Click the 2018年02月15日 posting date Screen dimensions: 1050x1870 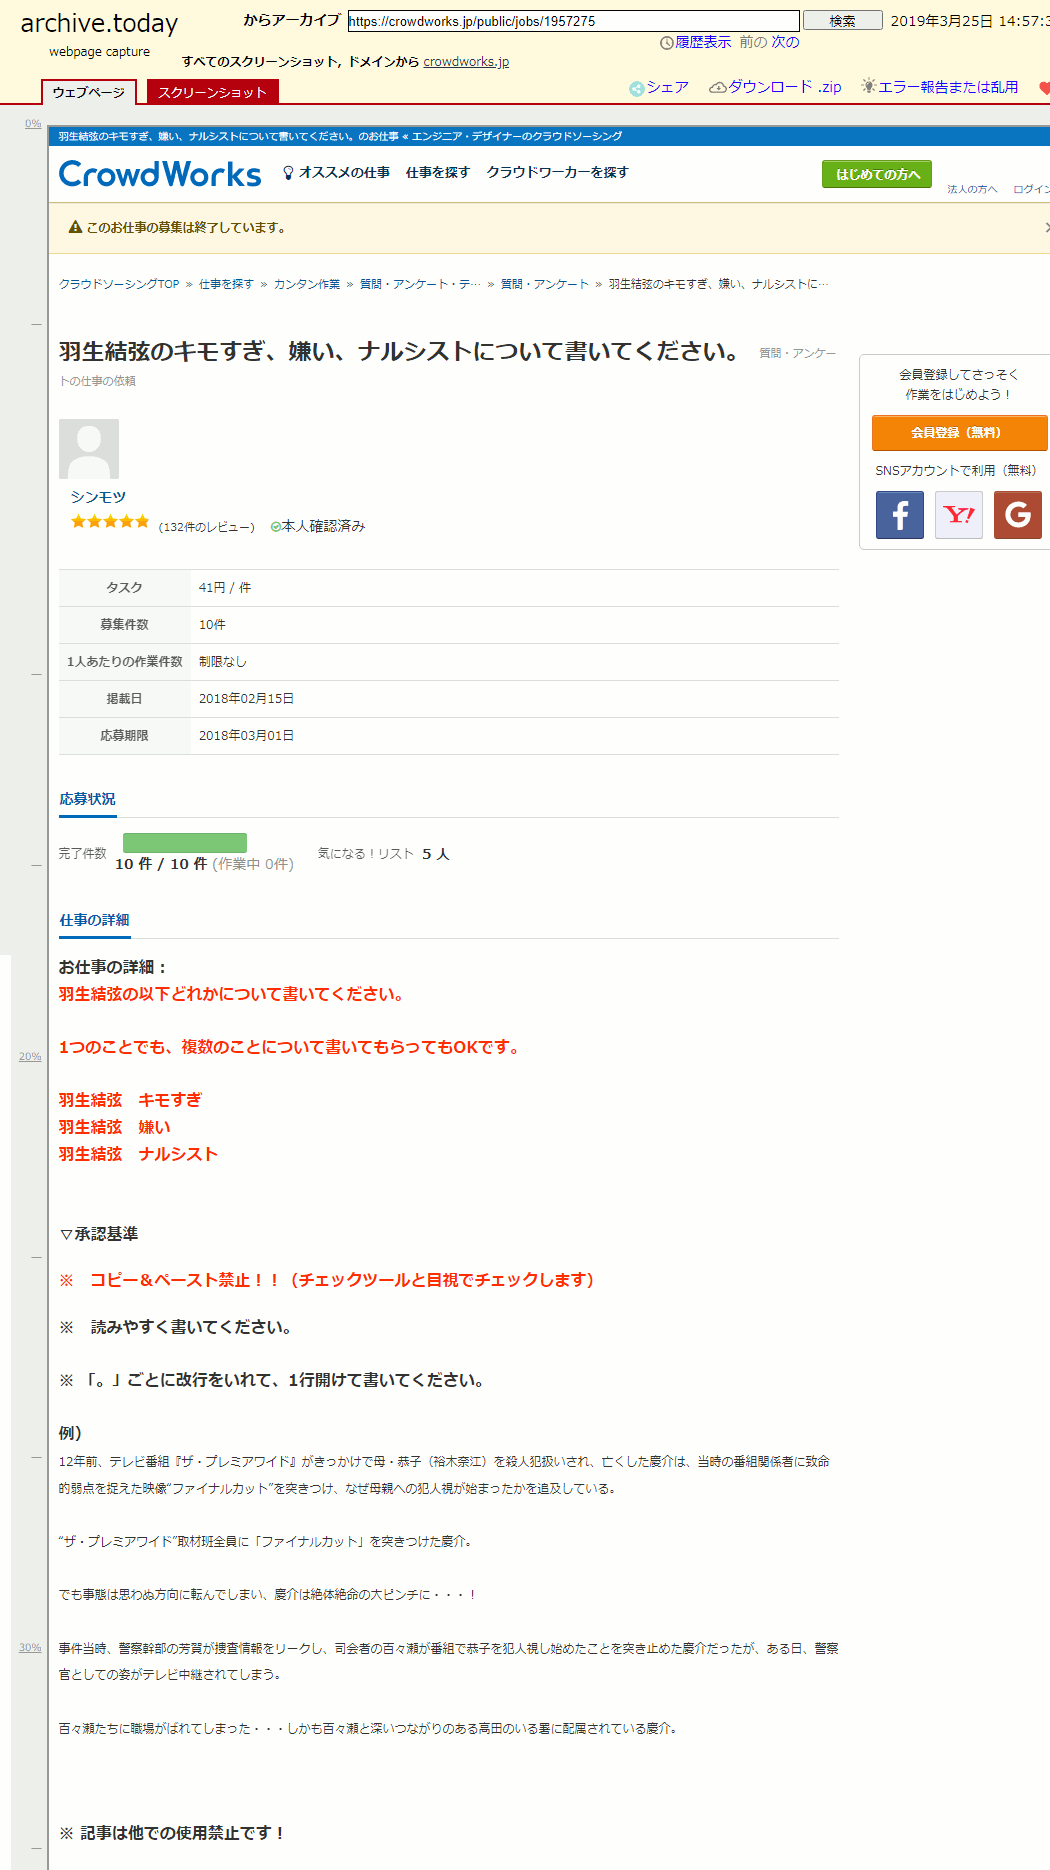click(246, 699)
